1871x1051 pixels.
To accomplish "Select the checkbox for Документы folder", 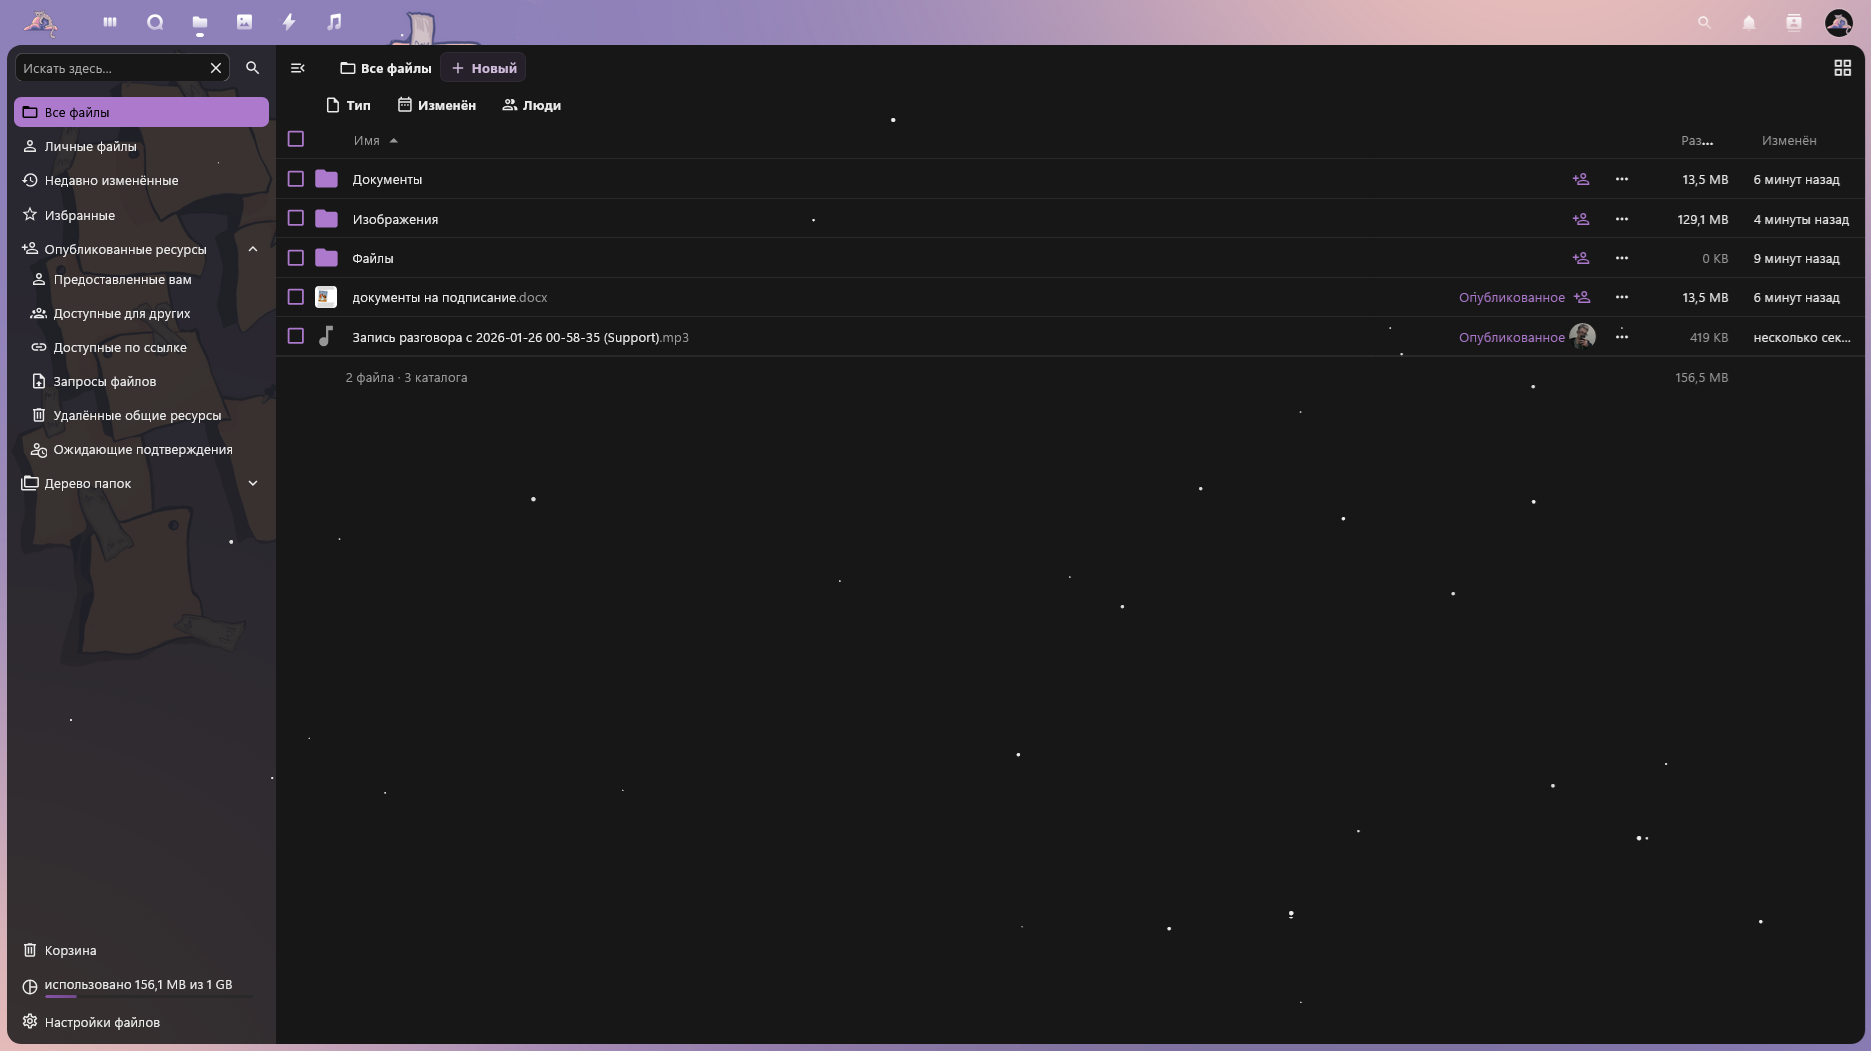I will click(295, 179).
